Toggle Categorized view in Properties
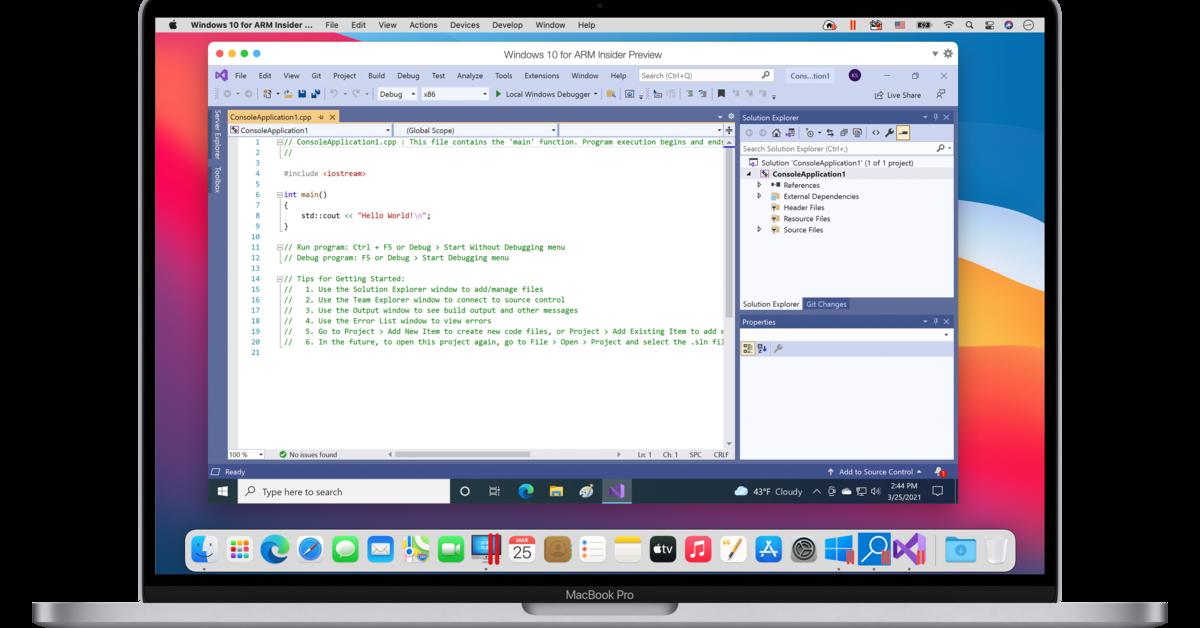 [x=748, y=348]
